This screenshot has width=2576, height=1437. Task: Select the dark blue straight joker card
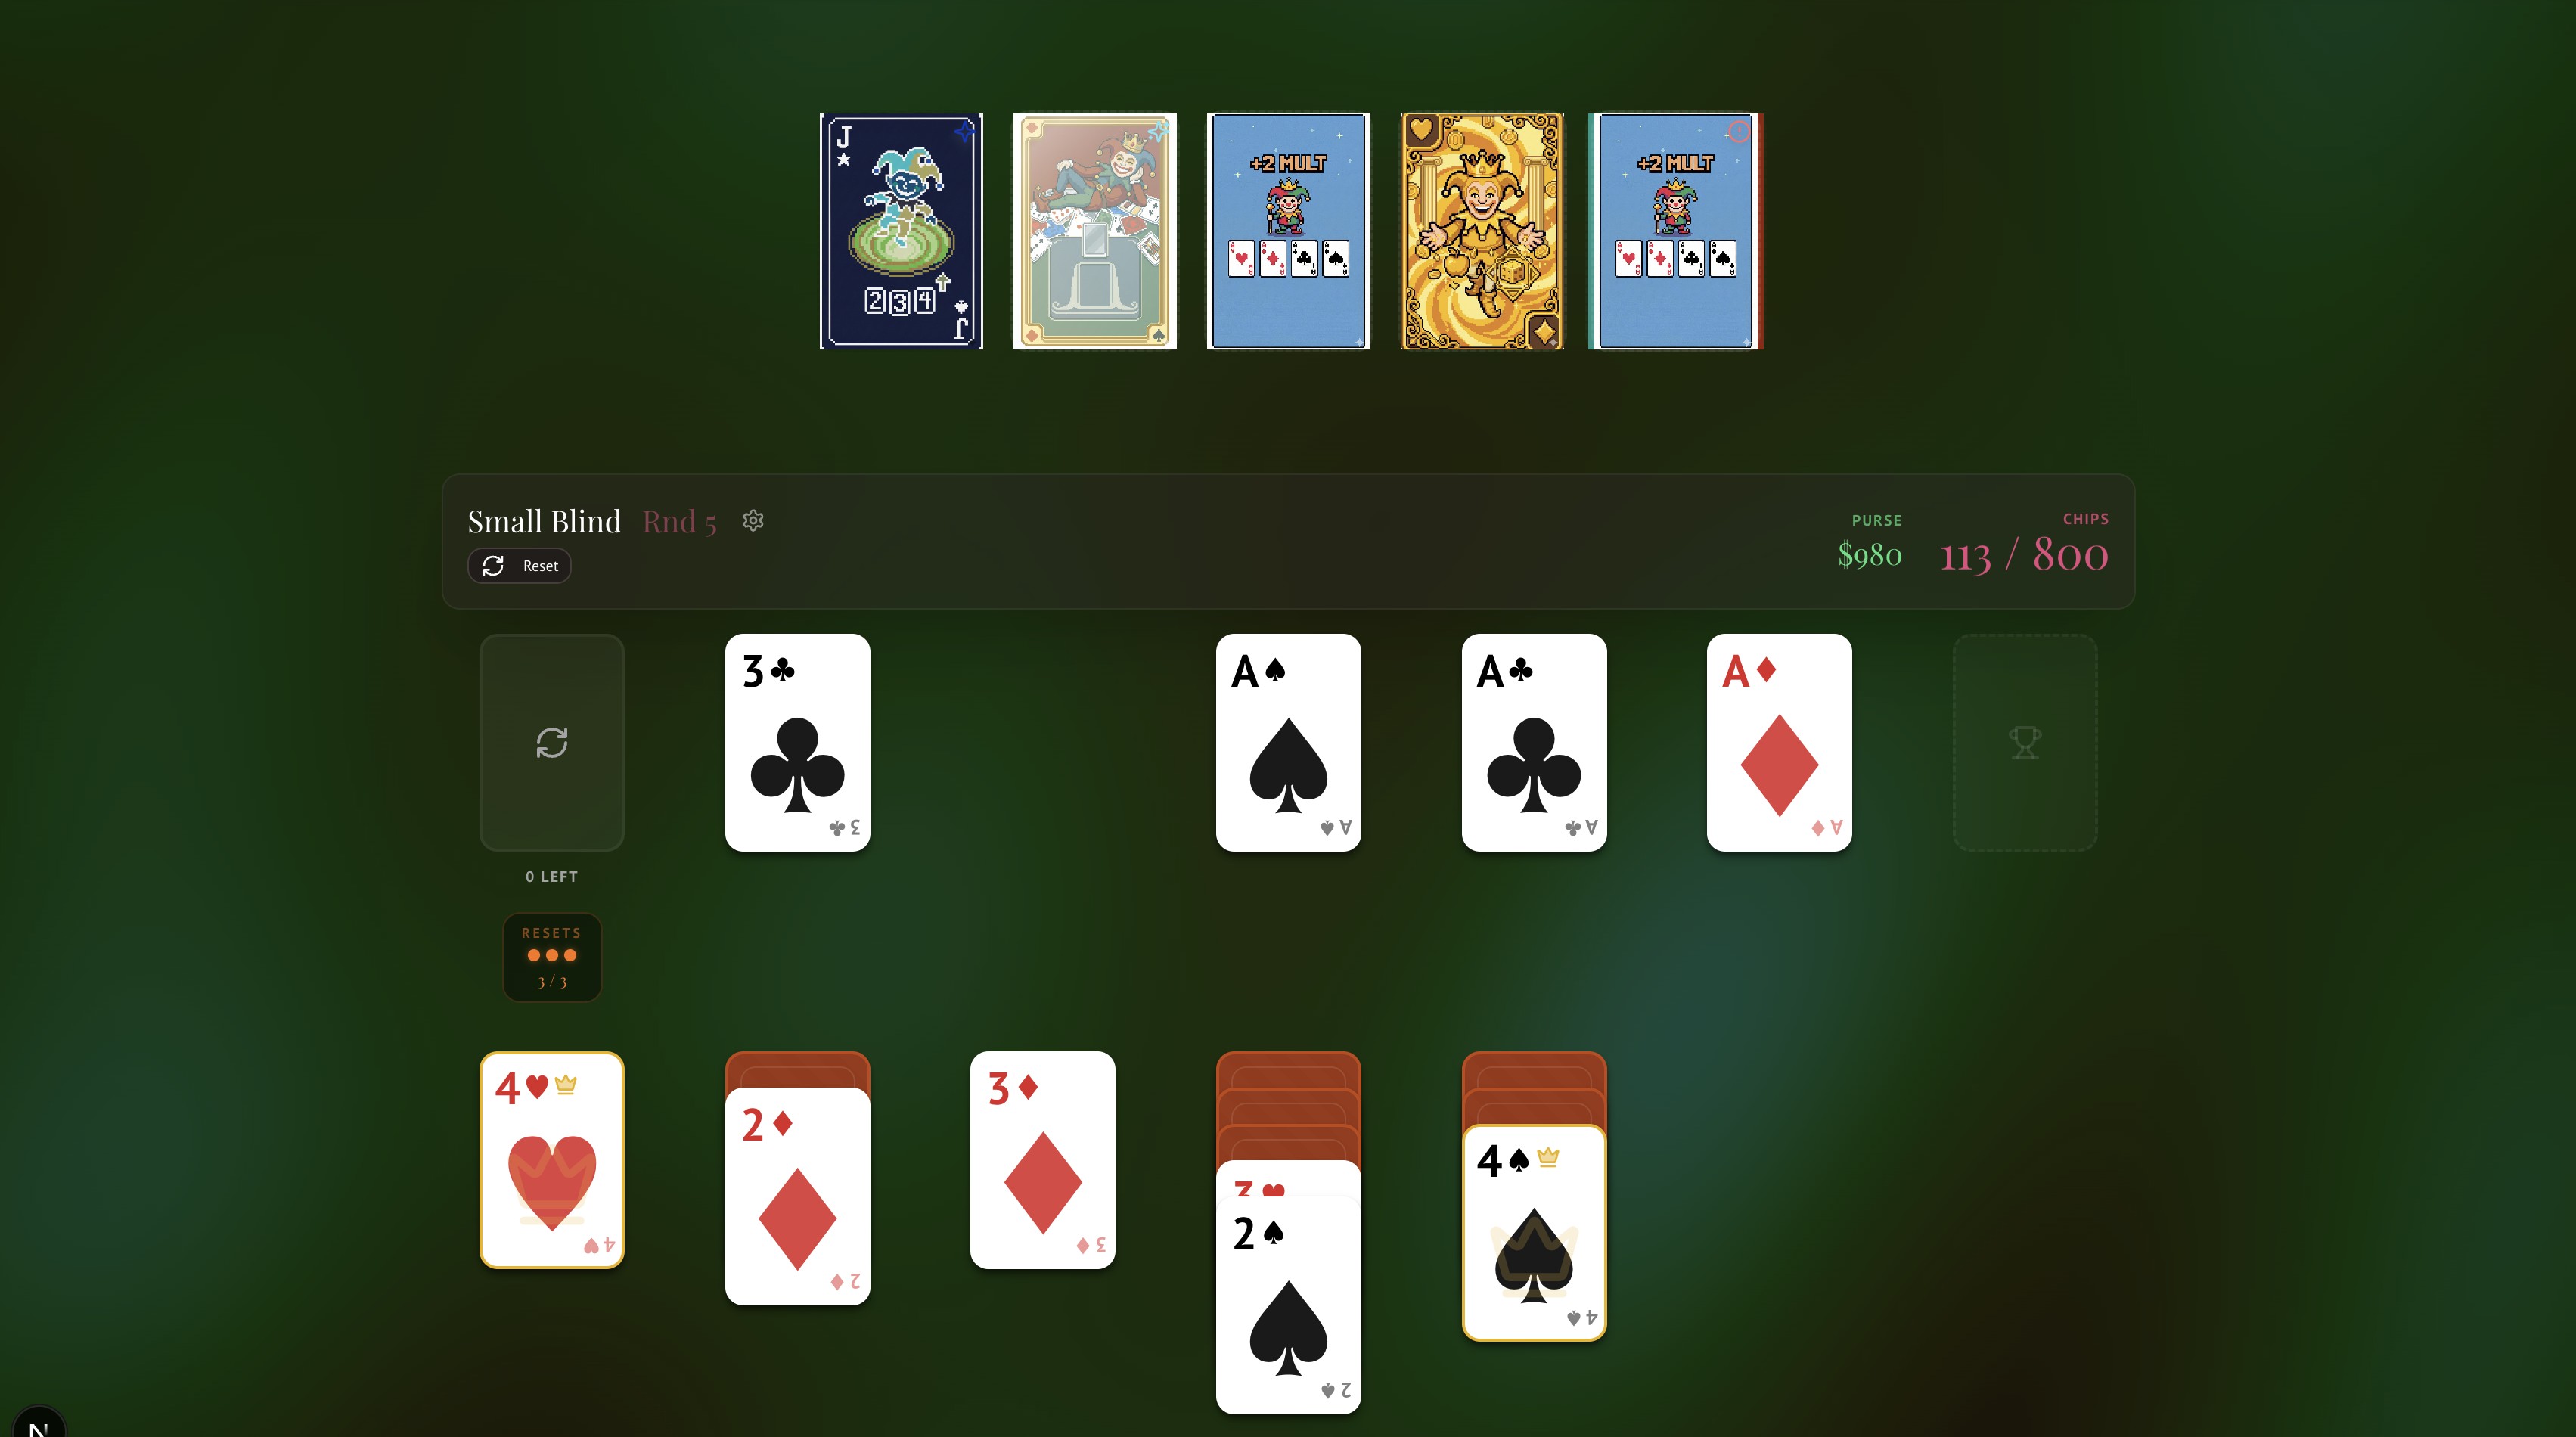[x=901, y=231]
